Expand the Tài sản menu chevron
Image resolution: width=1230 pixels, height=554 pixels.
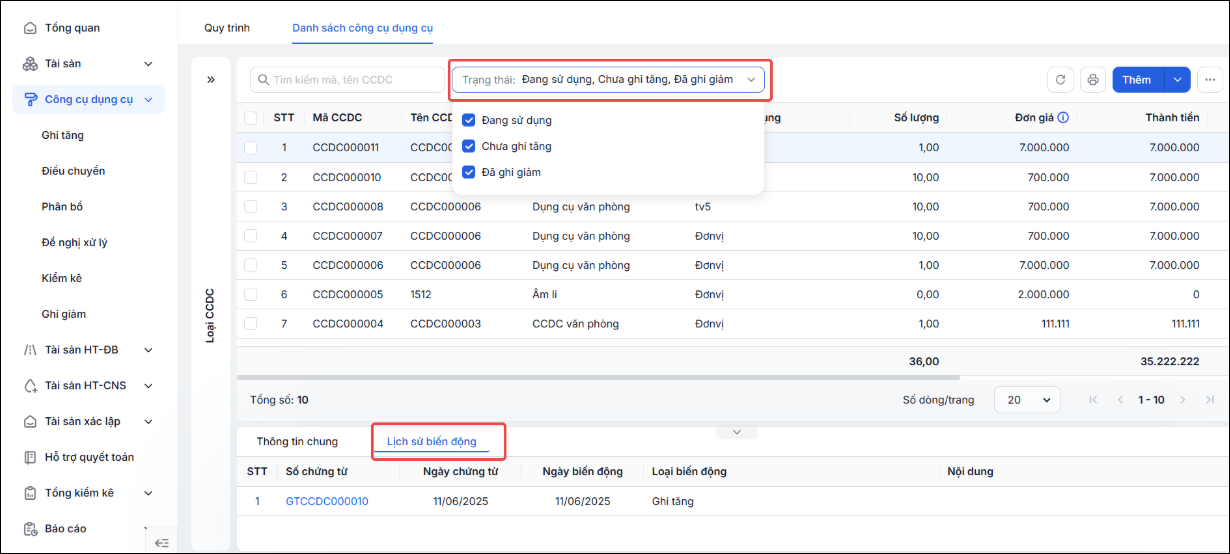tap(148, 64)
